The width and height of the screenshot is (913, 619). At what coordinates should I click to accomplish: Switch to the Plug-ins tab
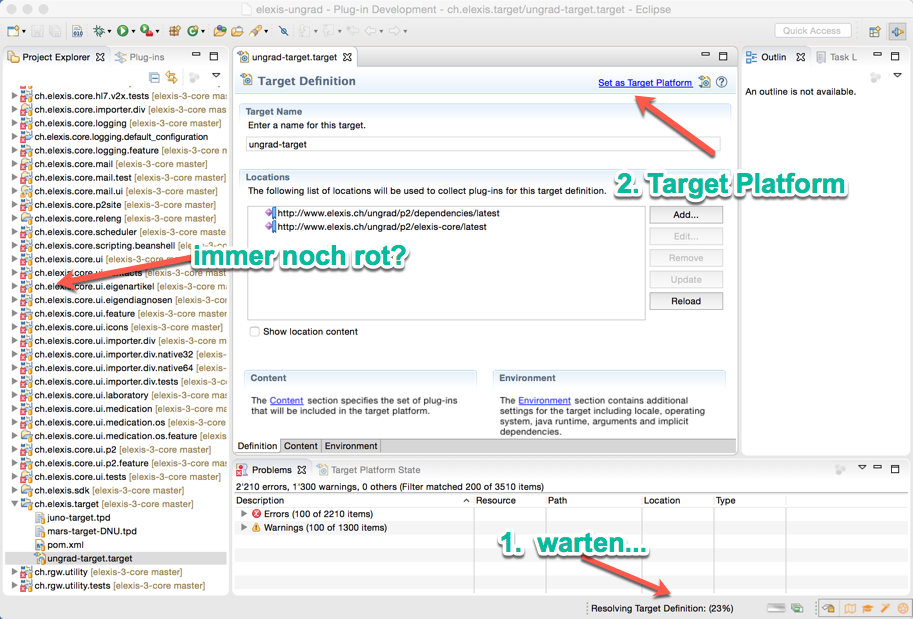click(140, 57)
